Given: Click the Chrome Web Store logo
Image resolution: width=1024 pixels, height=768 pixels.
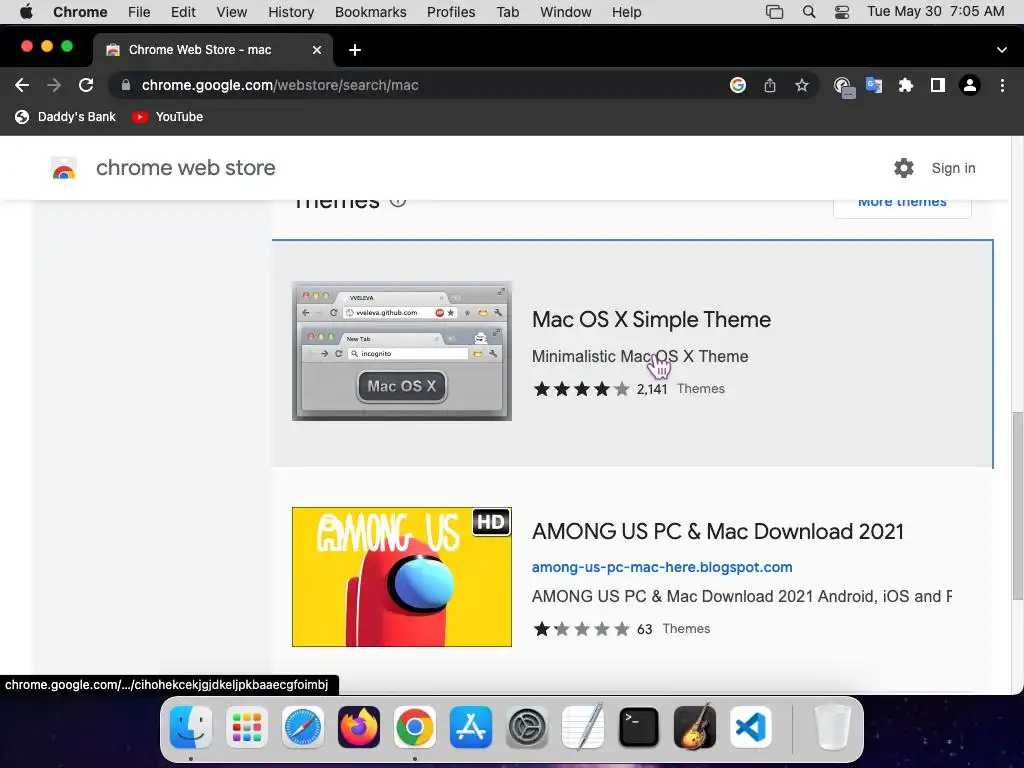Looking at the screenshot, I should click(64, 168).
